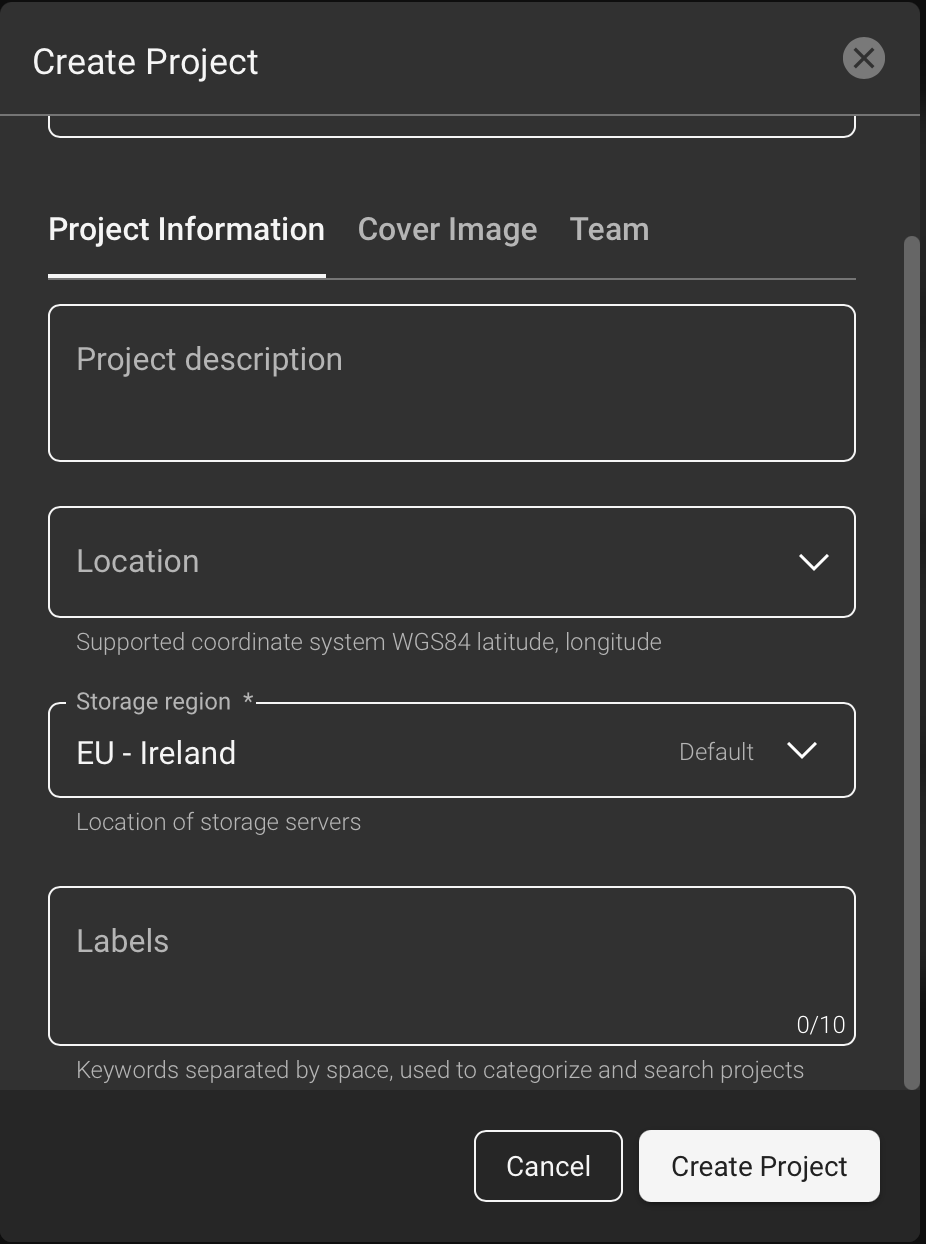Open the Team tab
The image size is (926, 1244).
tap(609, 230)
